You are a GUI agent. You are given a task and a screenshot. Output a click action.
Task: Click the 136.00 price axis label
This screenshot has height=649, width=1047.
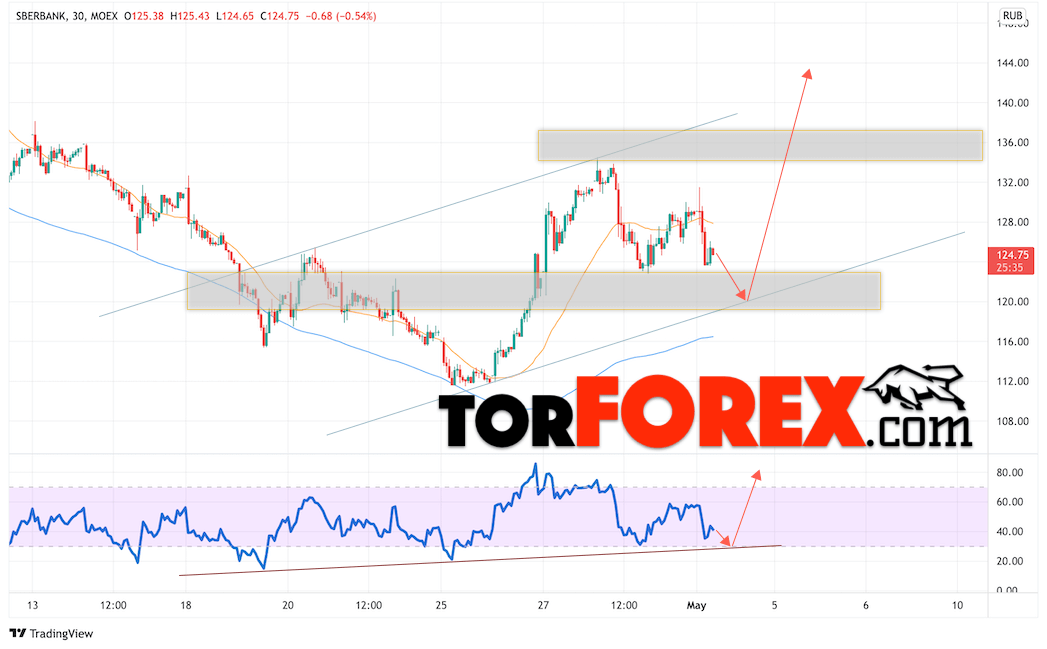1012,142
